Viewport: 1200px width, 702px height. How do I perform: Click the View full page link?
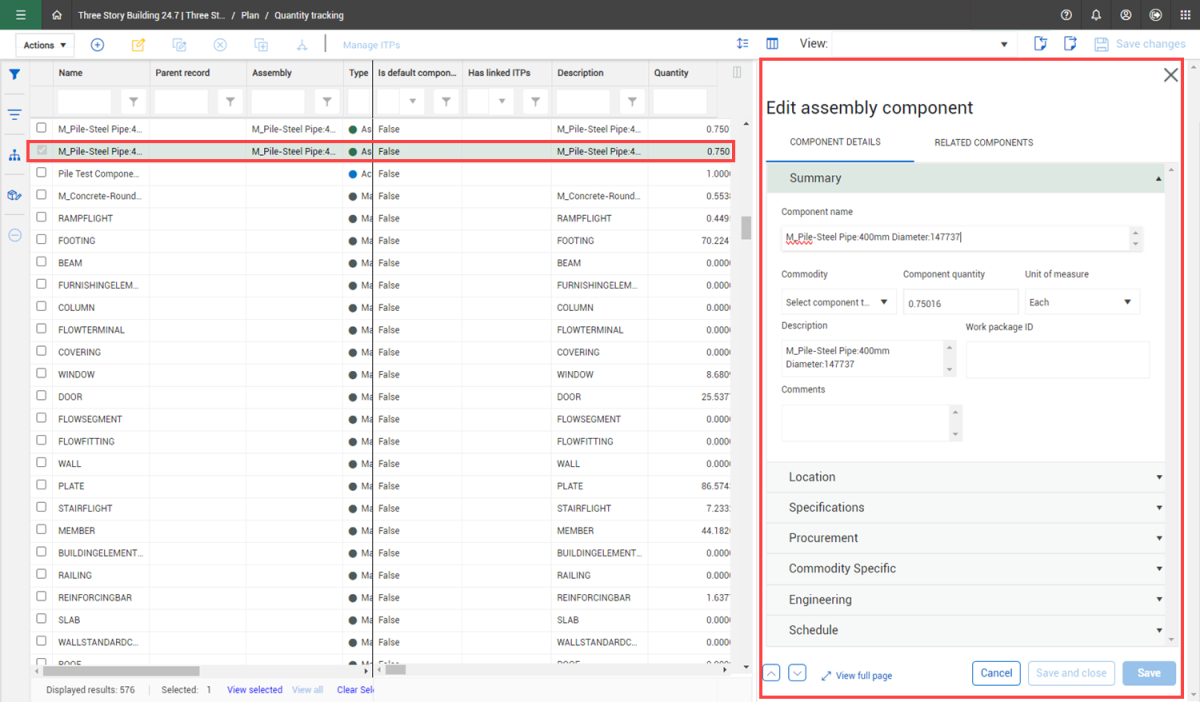[x=857, y=676]
